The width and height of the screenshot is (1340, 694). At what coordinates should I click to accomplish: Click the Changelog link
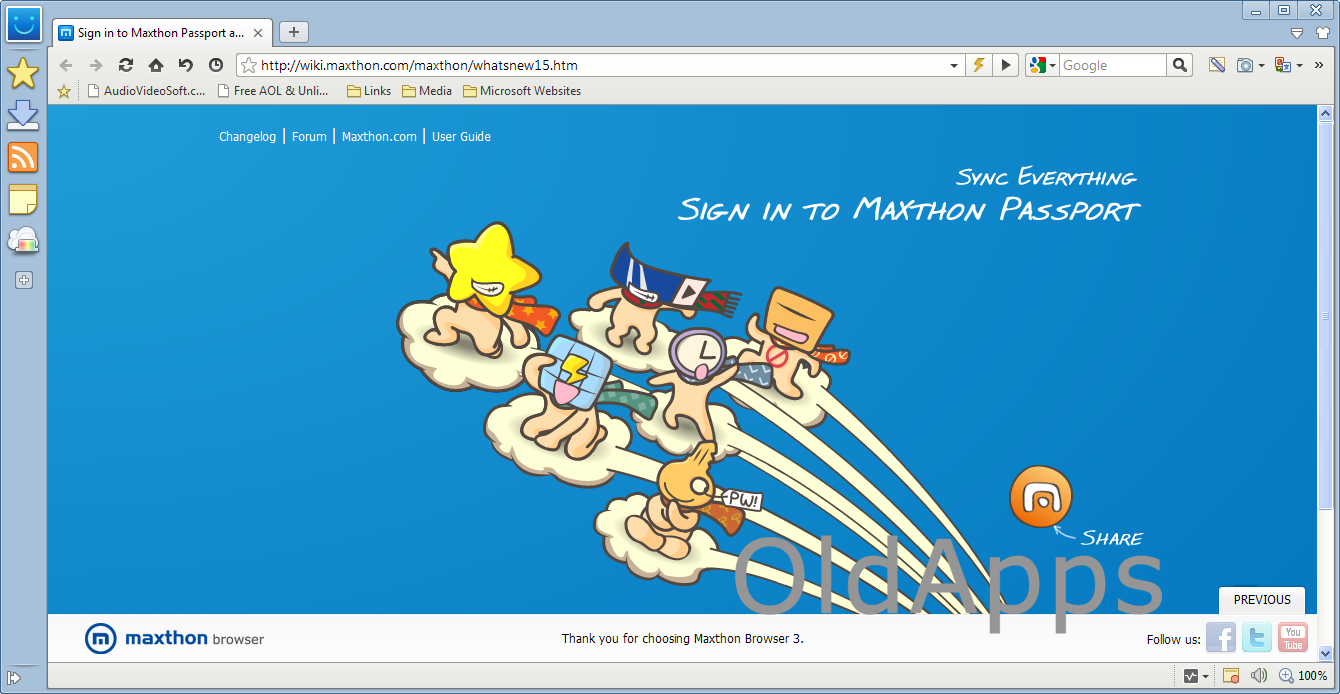pyautogui.click(x=247, y=137)
